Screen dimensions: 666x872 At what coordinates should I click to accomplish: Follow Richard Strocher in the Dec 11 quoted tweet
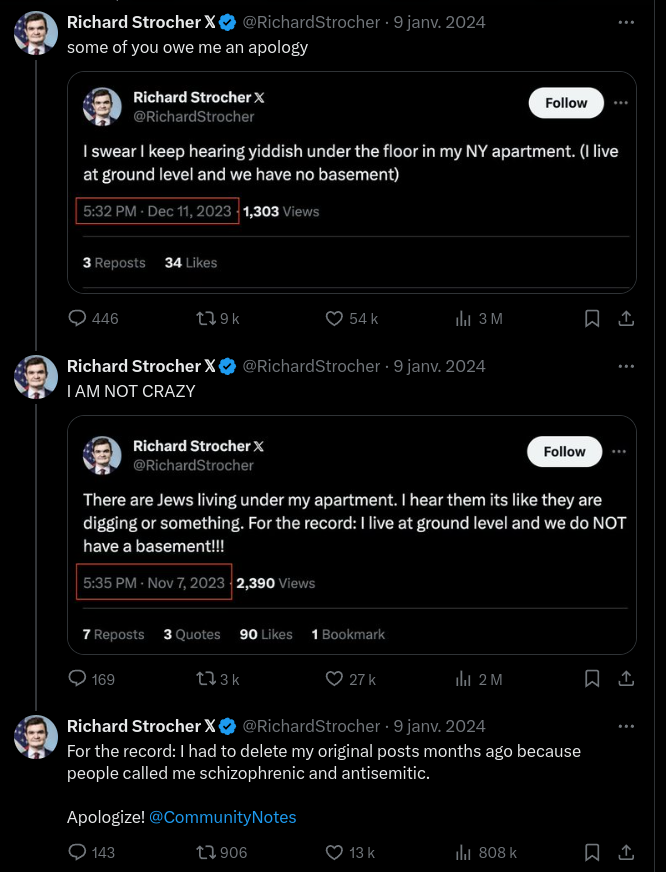[566, 103]
